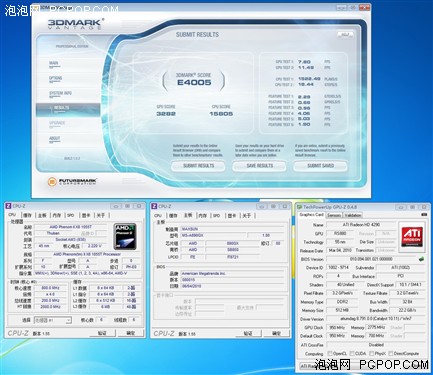
Task: Click the Submit Saved button
Action: 320,166
